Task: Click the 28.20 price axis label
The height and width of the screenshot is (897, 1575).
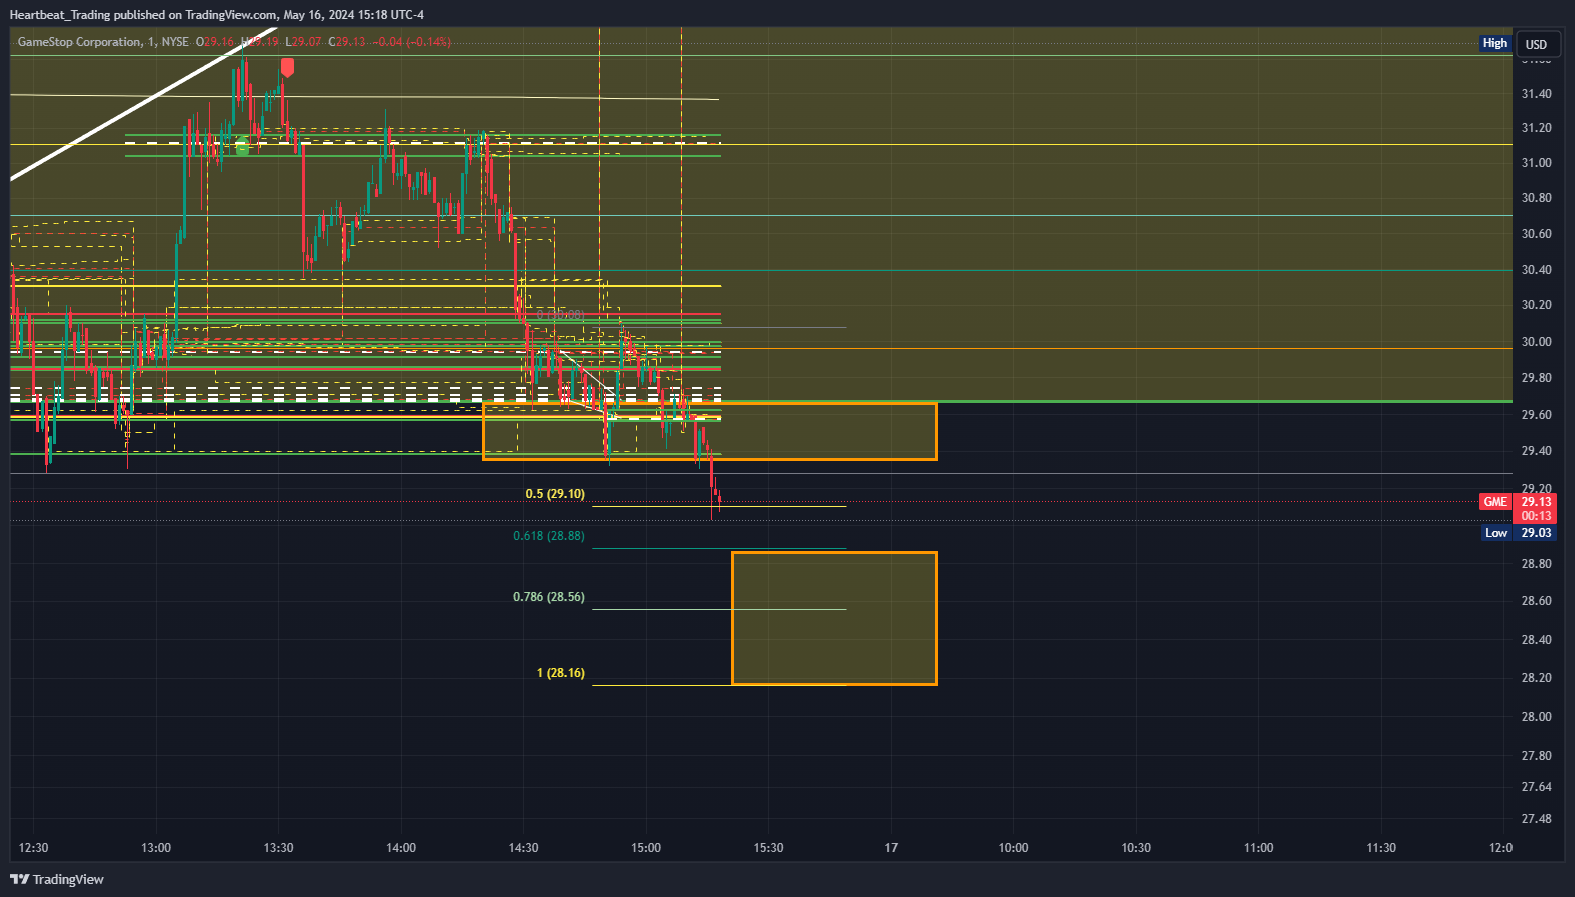Action: click(1536, 678)
